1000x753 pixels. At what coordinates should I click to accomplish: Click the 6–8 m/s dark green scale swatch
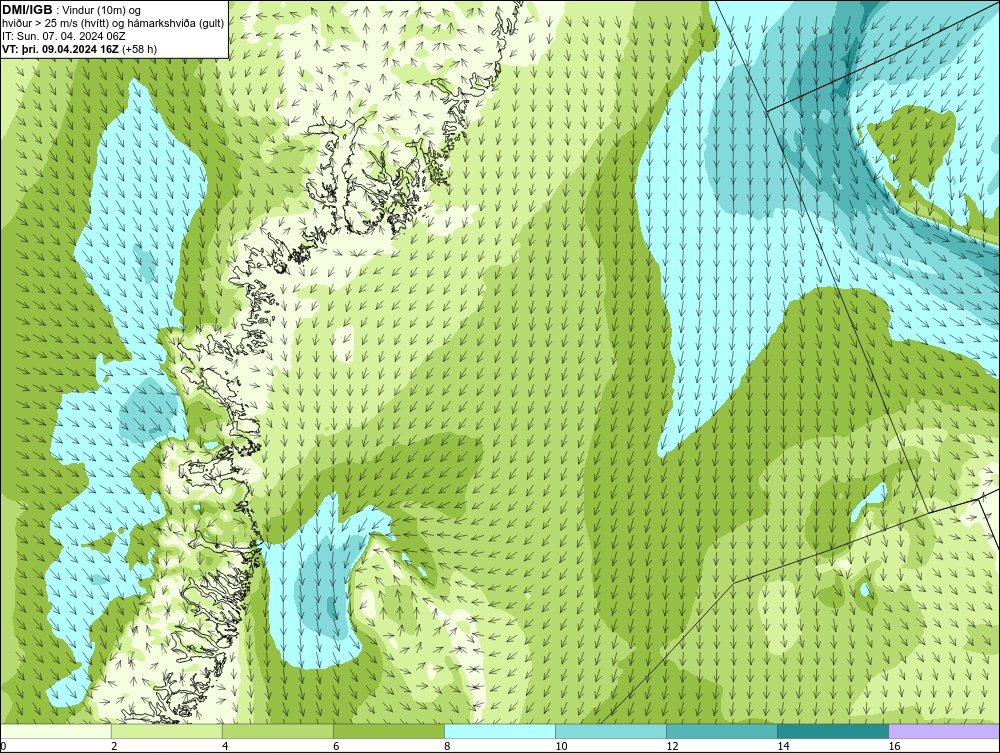point(388,731)
